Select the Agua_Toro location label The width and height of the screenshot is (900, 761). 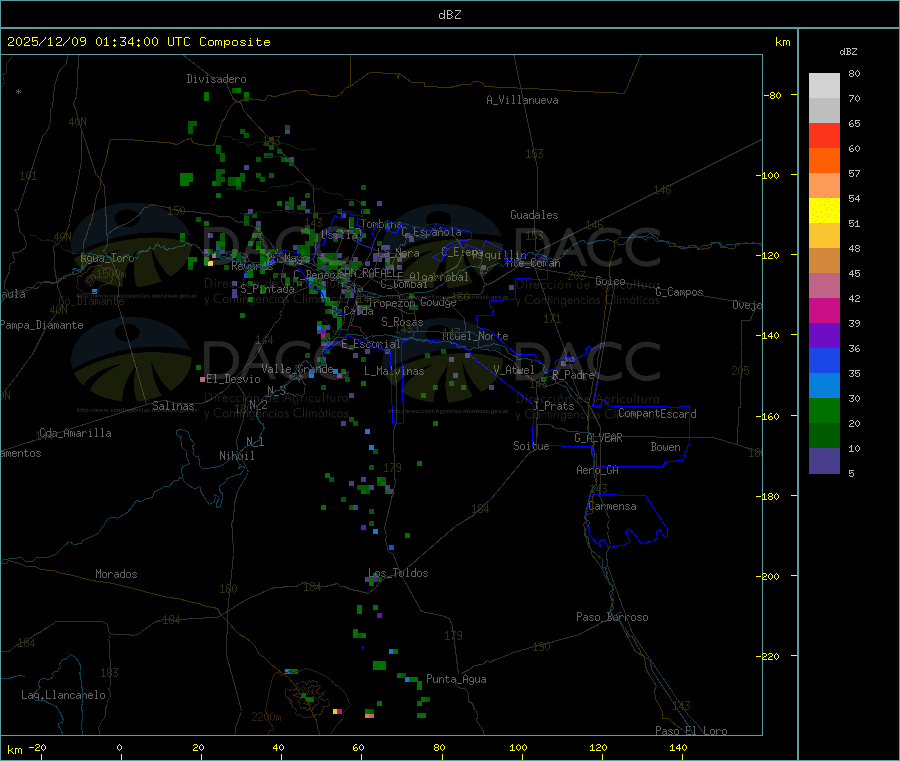(x=107, y=258)
